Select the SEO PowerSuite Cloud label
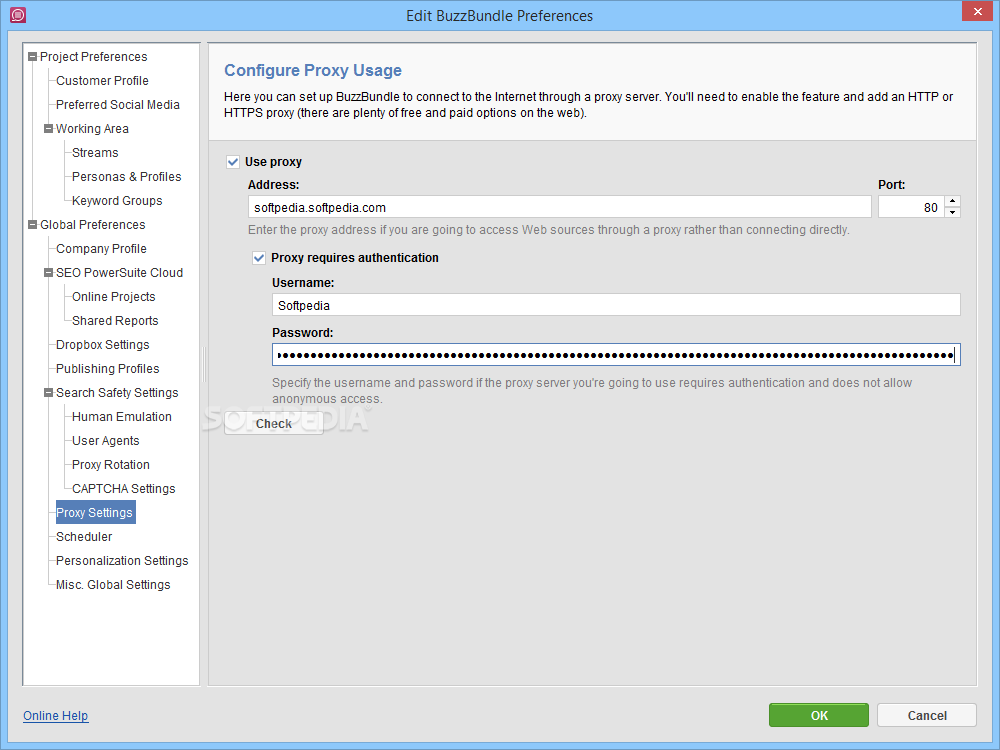Image resolution: width=1000 pixels, height=750 pixels. pyautogui.click(x=119, y=273)
